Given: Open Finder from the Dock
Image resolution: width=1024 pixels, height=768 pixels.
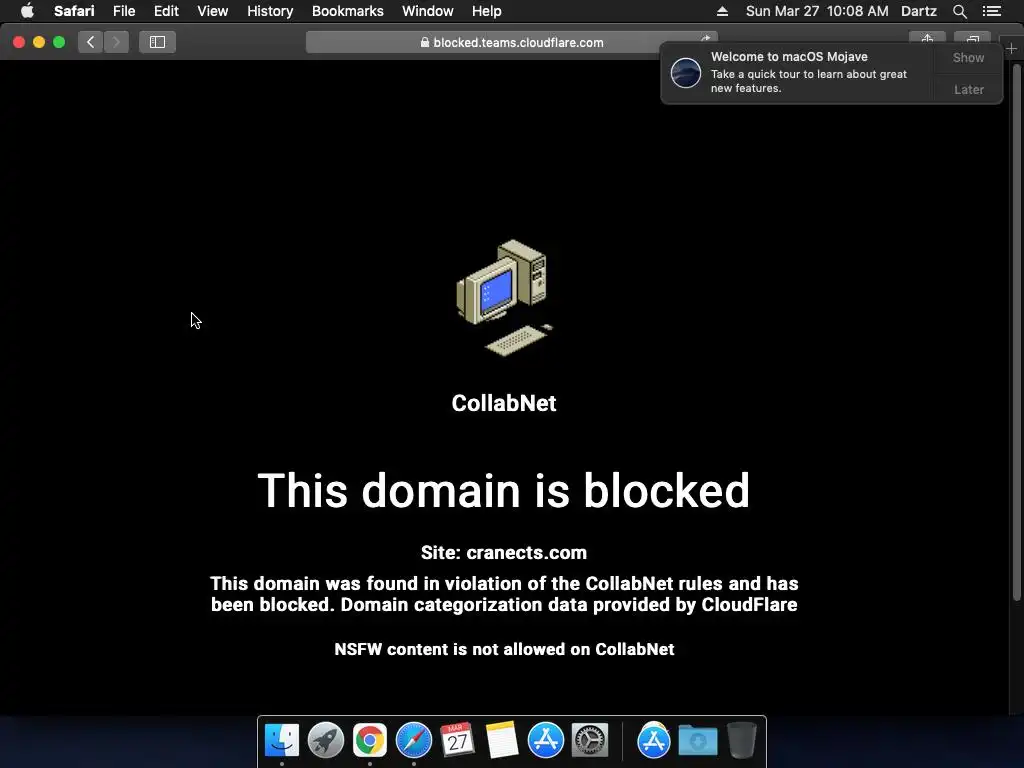Looking at the screenshot, I should point(281,740).
